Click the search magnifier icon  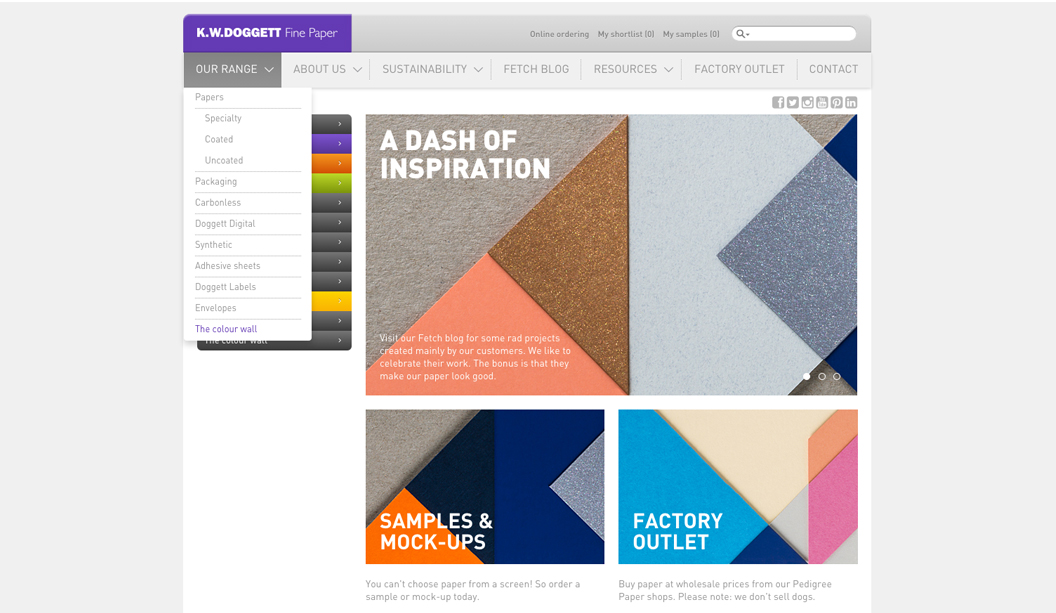(741, 34)
